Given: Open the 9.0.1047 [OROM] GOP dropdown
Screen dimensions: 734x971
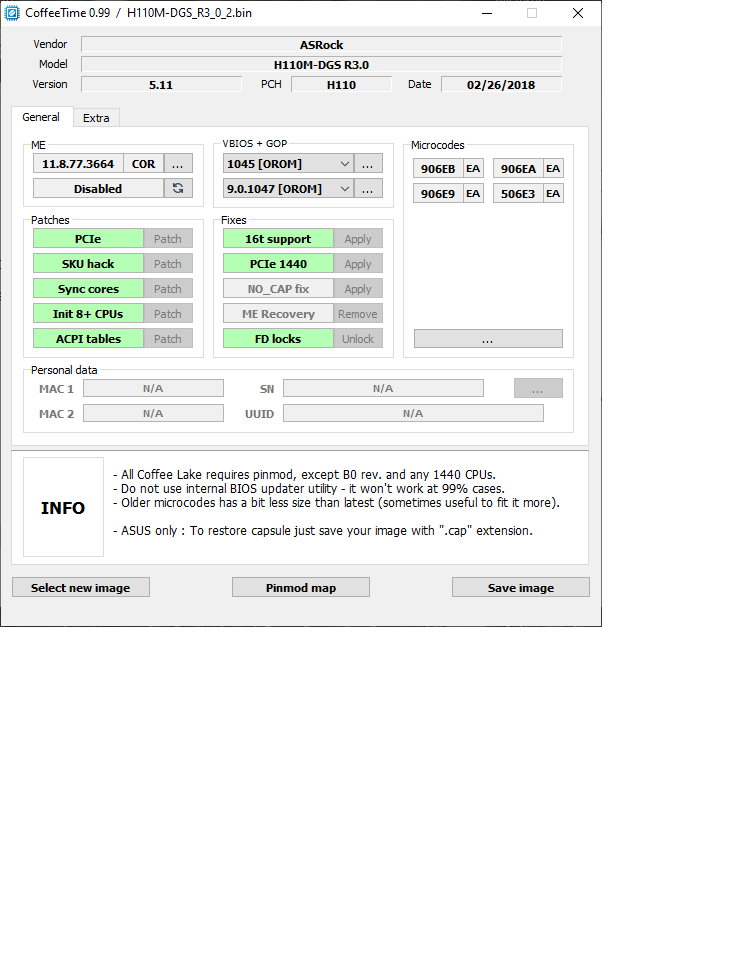Looking at the screenshot, I should [288, 188].
